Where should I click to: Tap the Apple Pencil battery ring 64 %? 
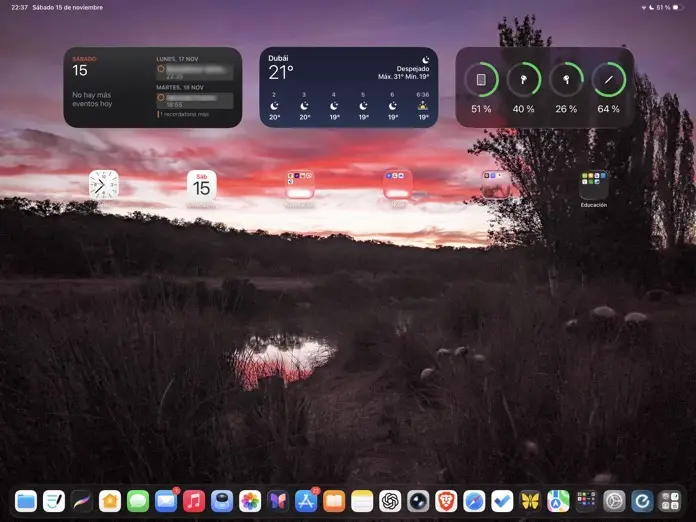pos(609,79)
